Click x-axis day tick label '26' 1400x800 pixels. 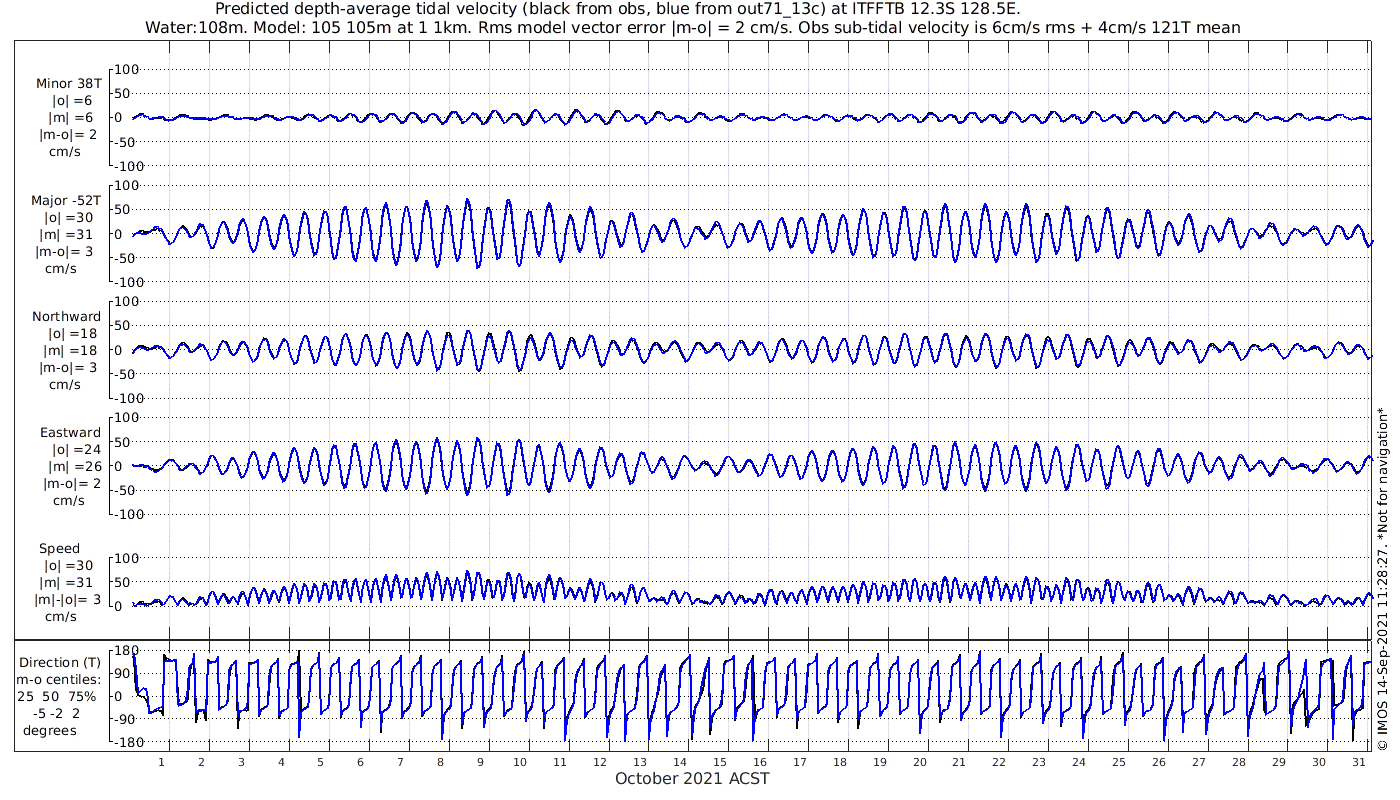pyautogui.click(x=1158, y=762)
